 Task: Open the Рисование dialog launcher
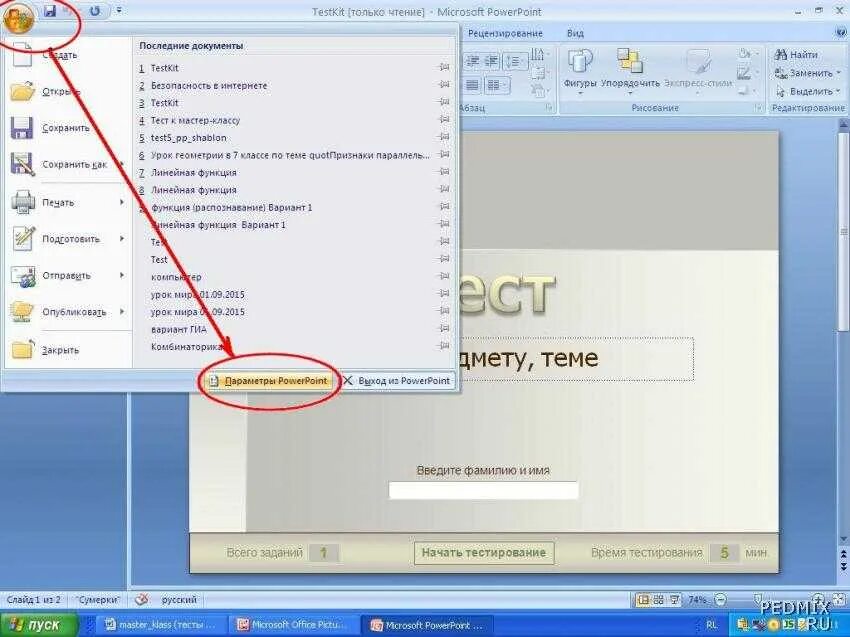[759, 108]
